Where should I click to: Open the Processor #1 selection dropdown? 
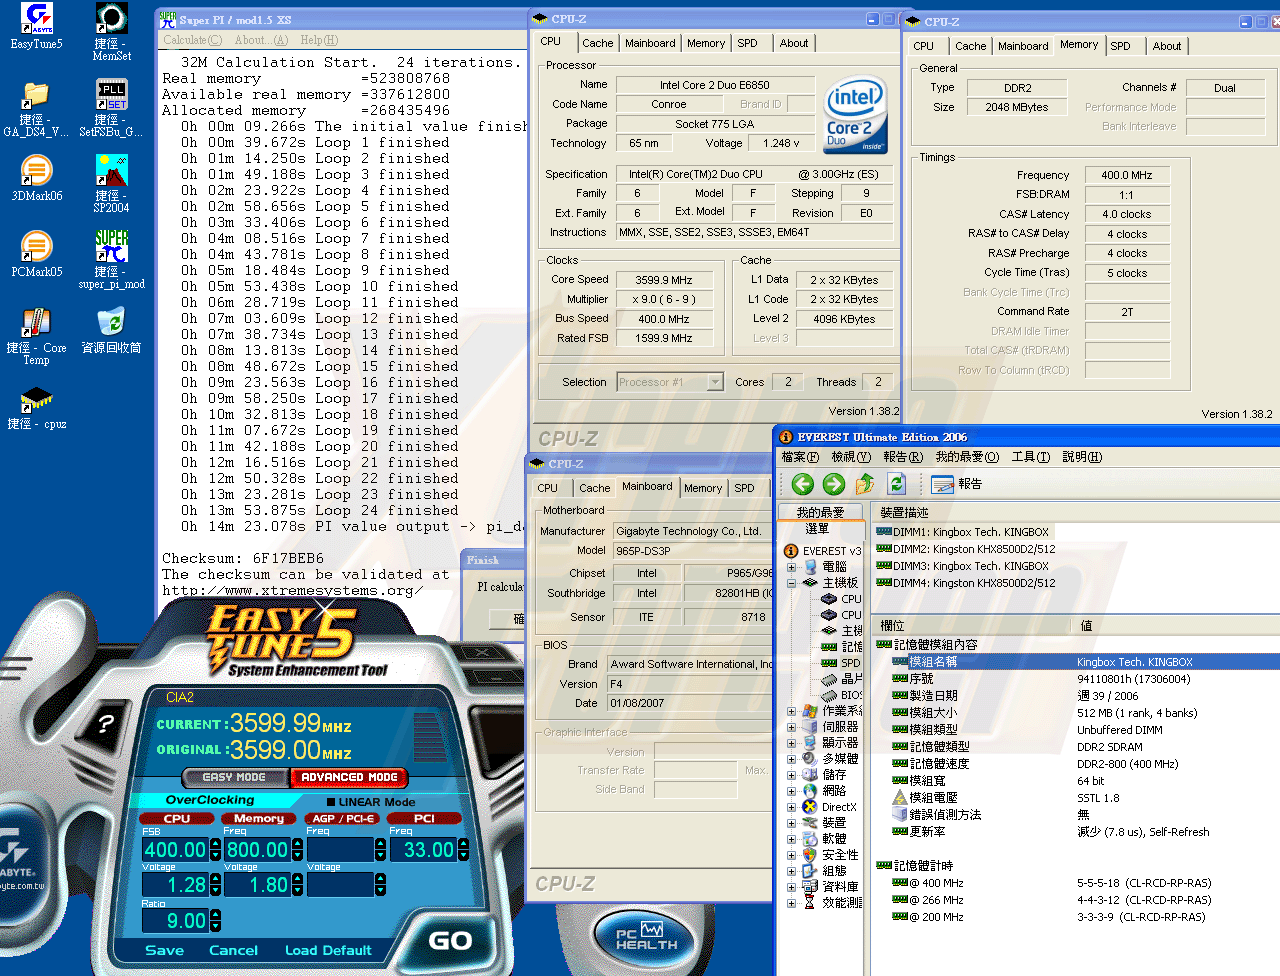[x=715, y=382]
